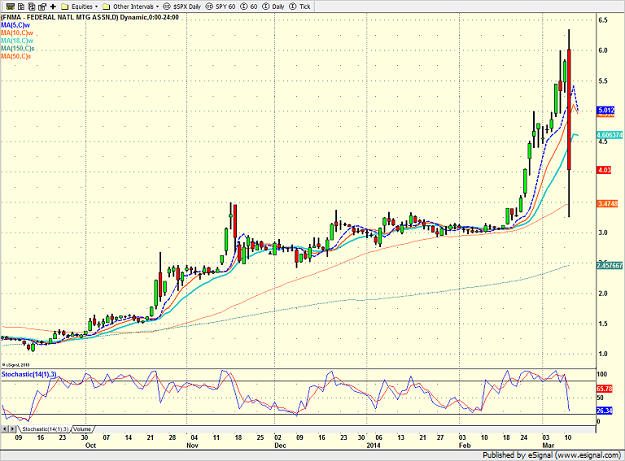Viewport: 625px width, 461px height.
Task: Click the red 4.03 price marker
Action: [604, 170]
